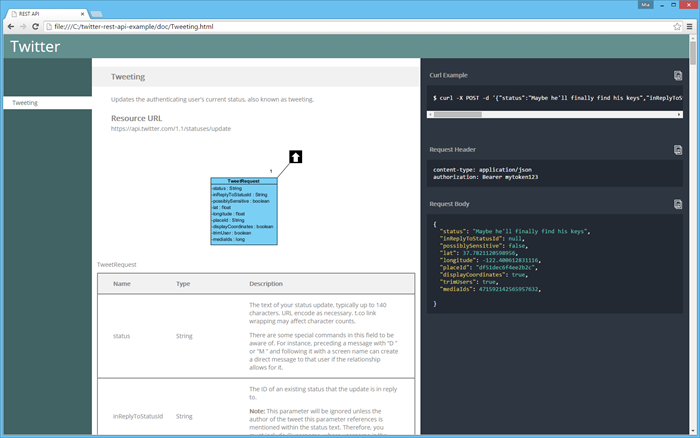The width and height of the screenshot is (700, 438).
Task: Click the TweetRequest table caption
Action: click(117, 265)
